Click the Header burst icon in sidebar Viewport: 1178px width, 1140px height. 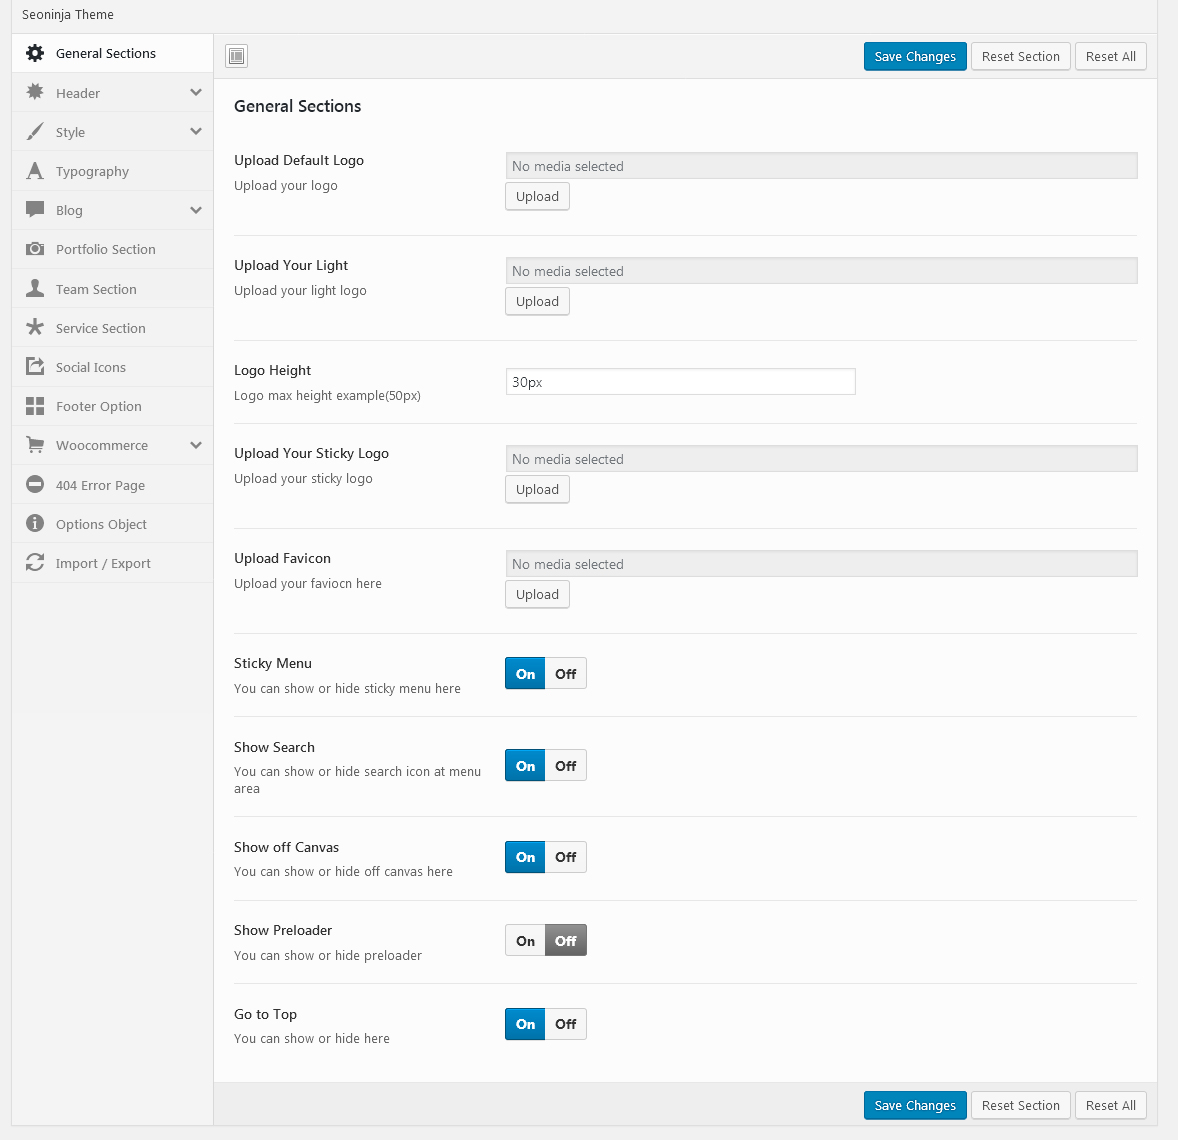pyautogui.click(x=35, y=92)
